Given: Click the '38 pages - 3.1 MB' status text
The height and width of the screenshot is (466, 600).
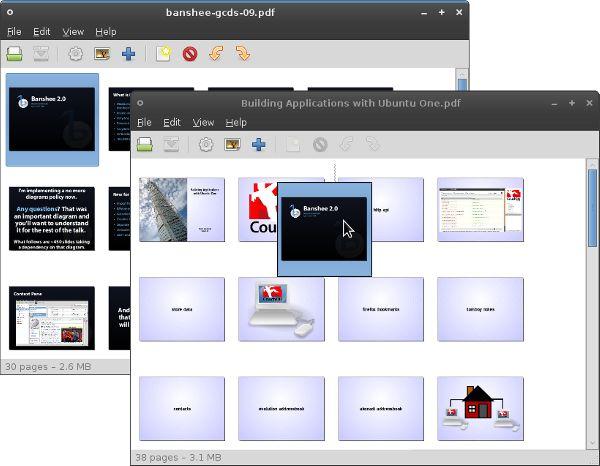Looking at the screenshot, I should [178, 458].
